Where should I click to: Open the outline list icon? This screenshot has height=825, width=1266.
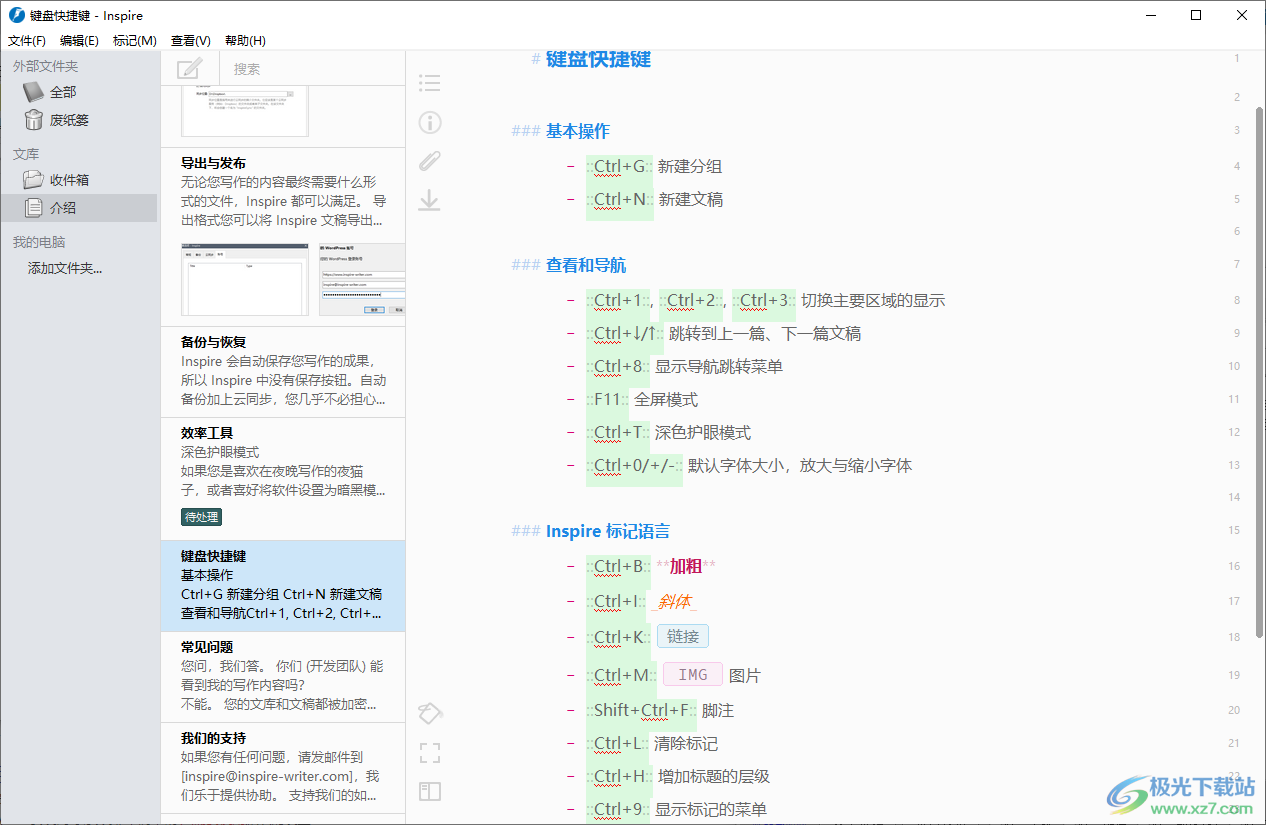pyautogui.click(x=429, y=83)
